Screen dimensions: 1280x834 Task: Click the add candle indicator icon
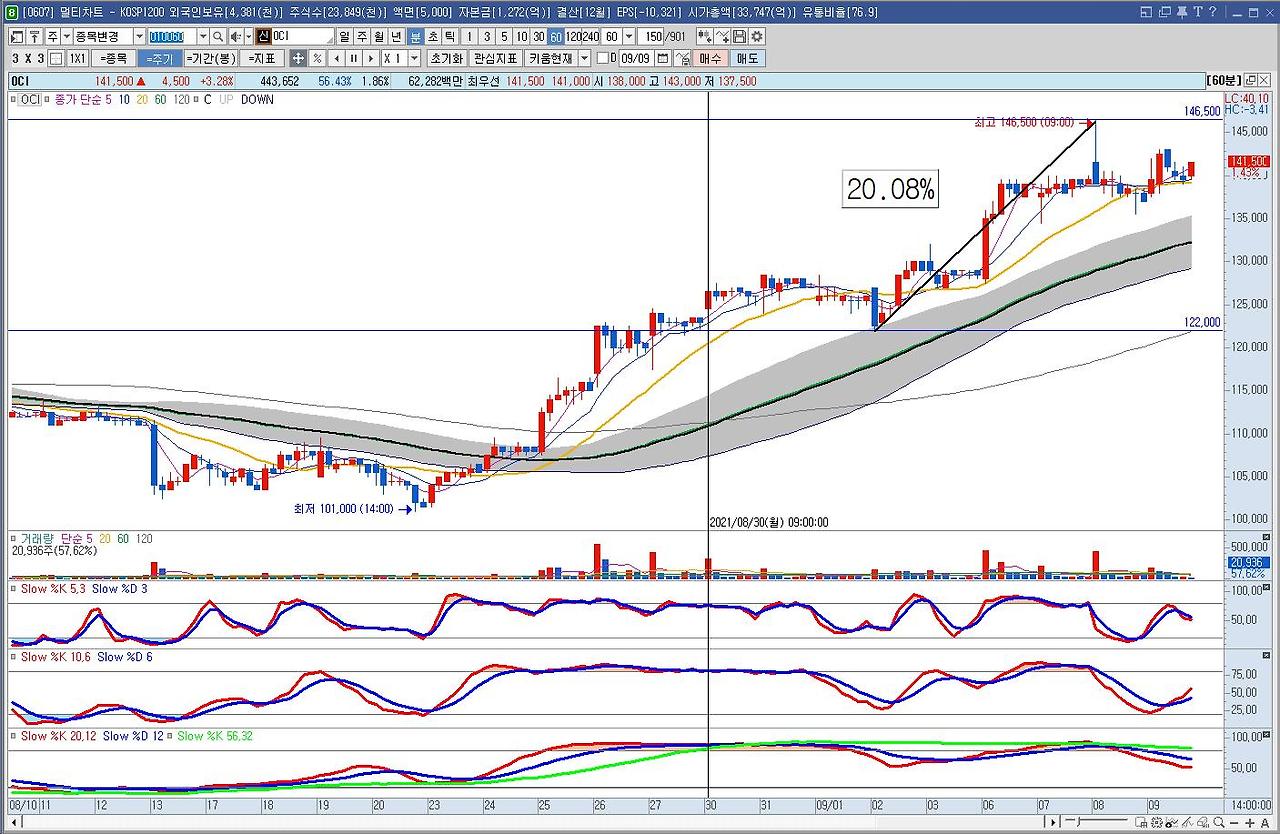click(704, 36)
